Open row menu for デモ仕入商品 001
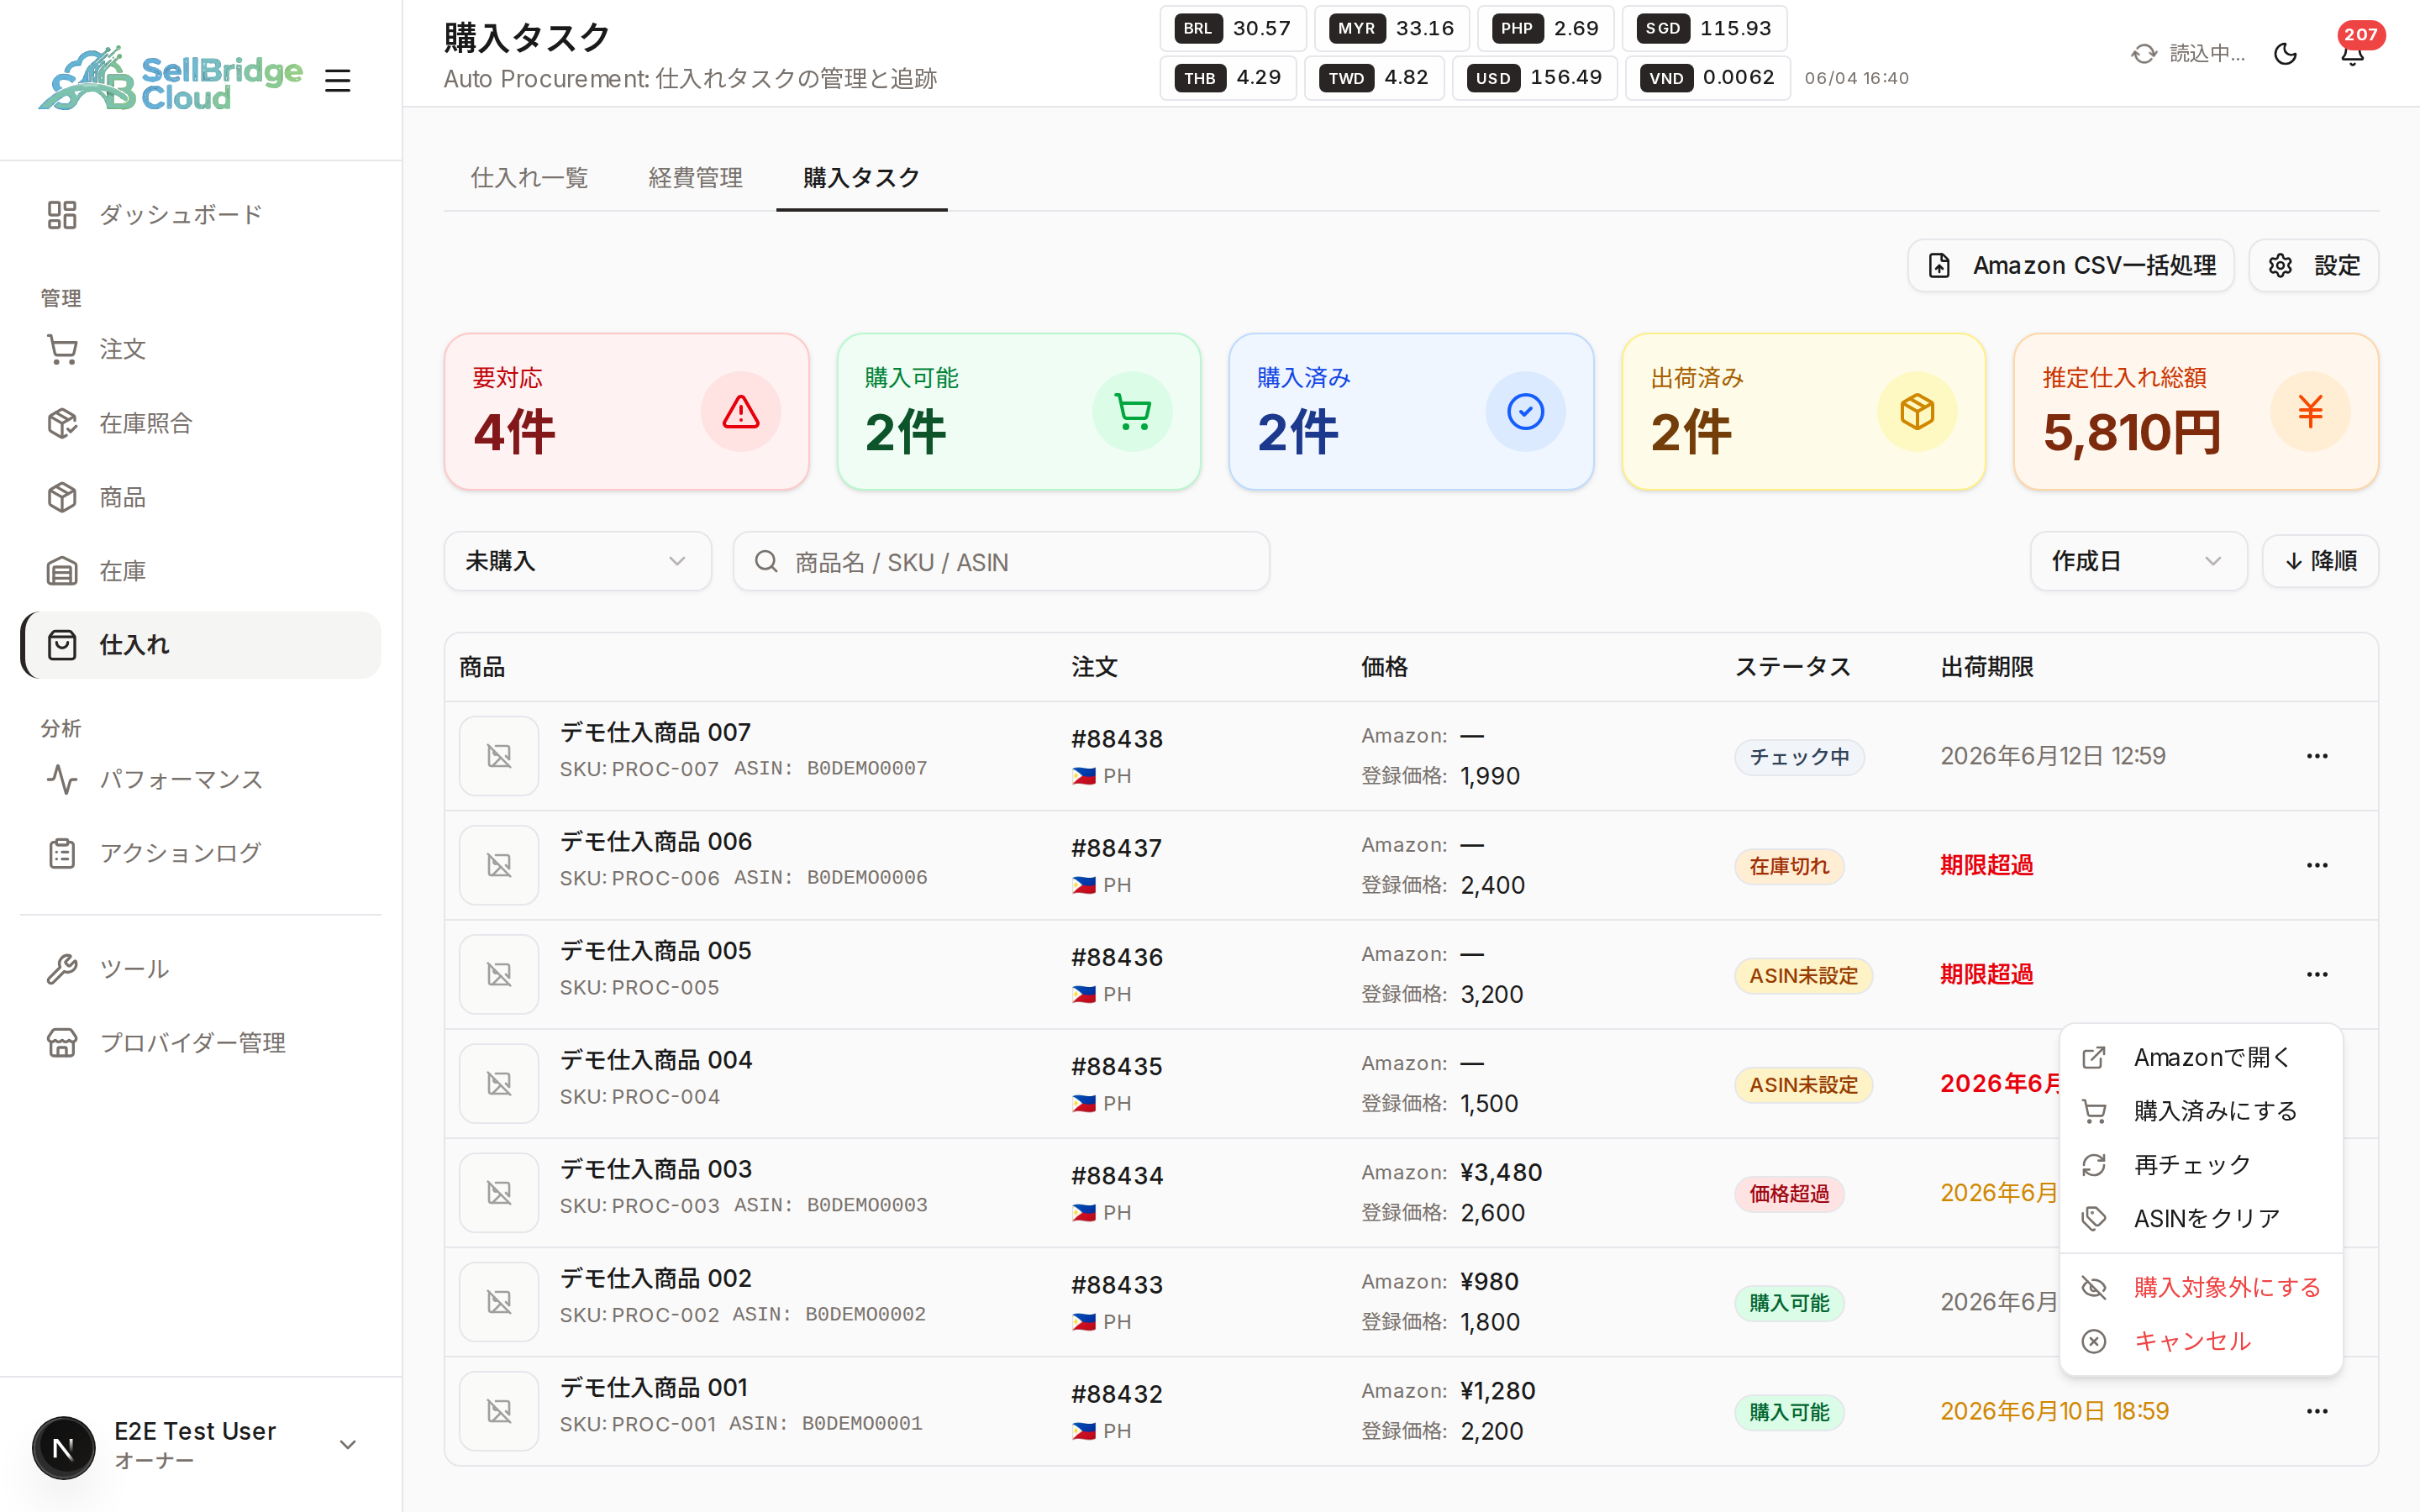Image resolution: width=2420 pixels, height=1512 pixels. 2317,1411
